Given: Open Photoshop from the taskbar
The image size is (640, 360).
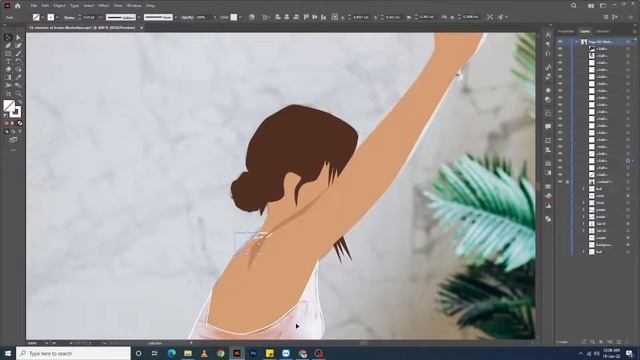Looking at the screenshot, I should click(253, 353).
